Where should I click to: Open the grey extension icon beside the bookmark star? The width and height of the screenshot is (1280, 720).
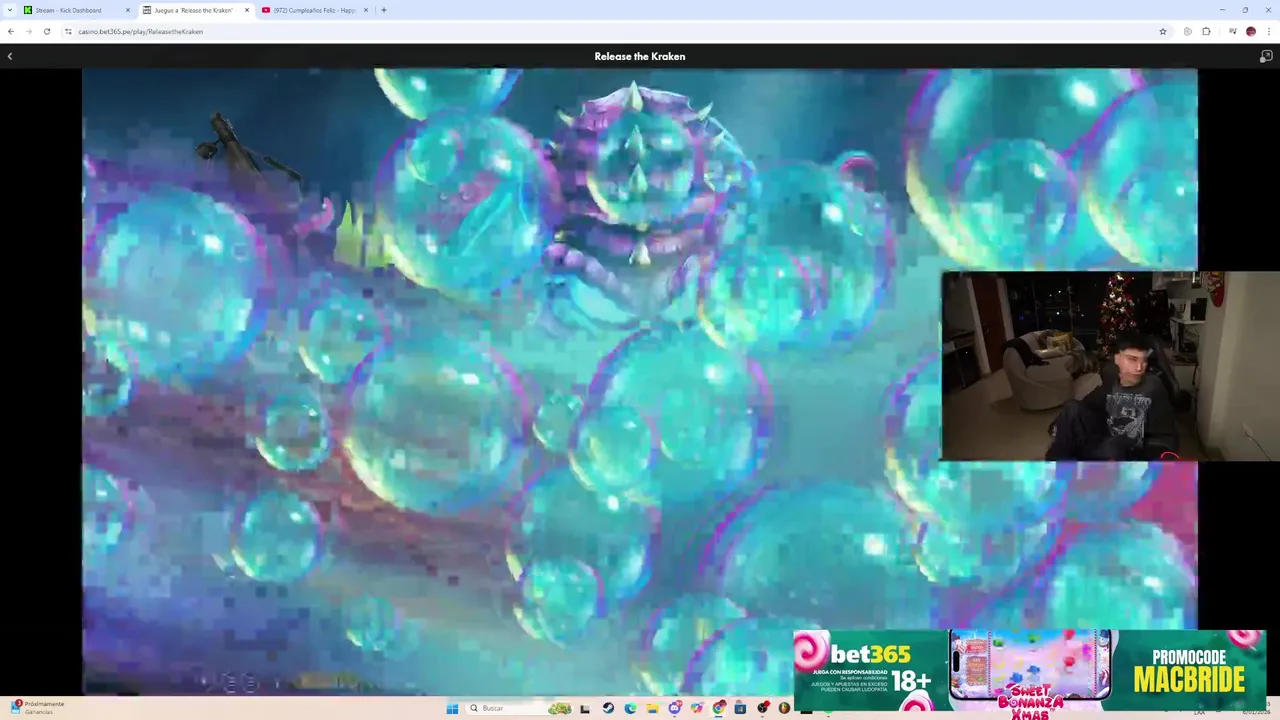point(1188,31)
